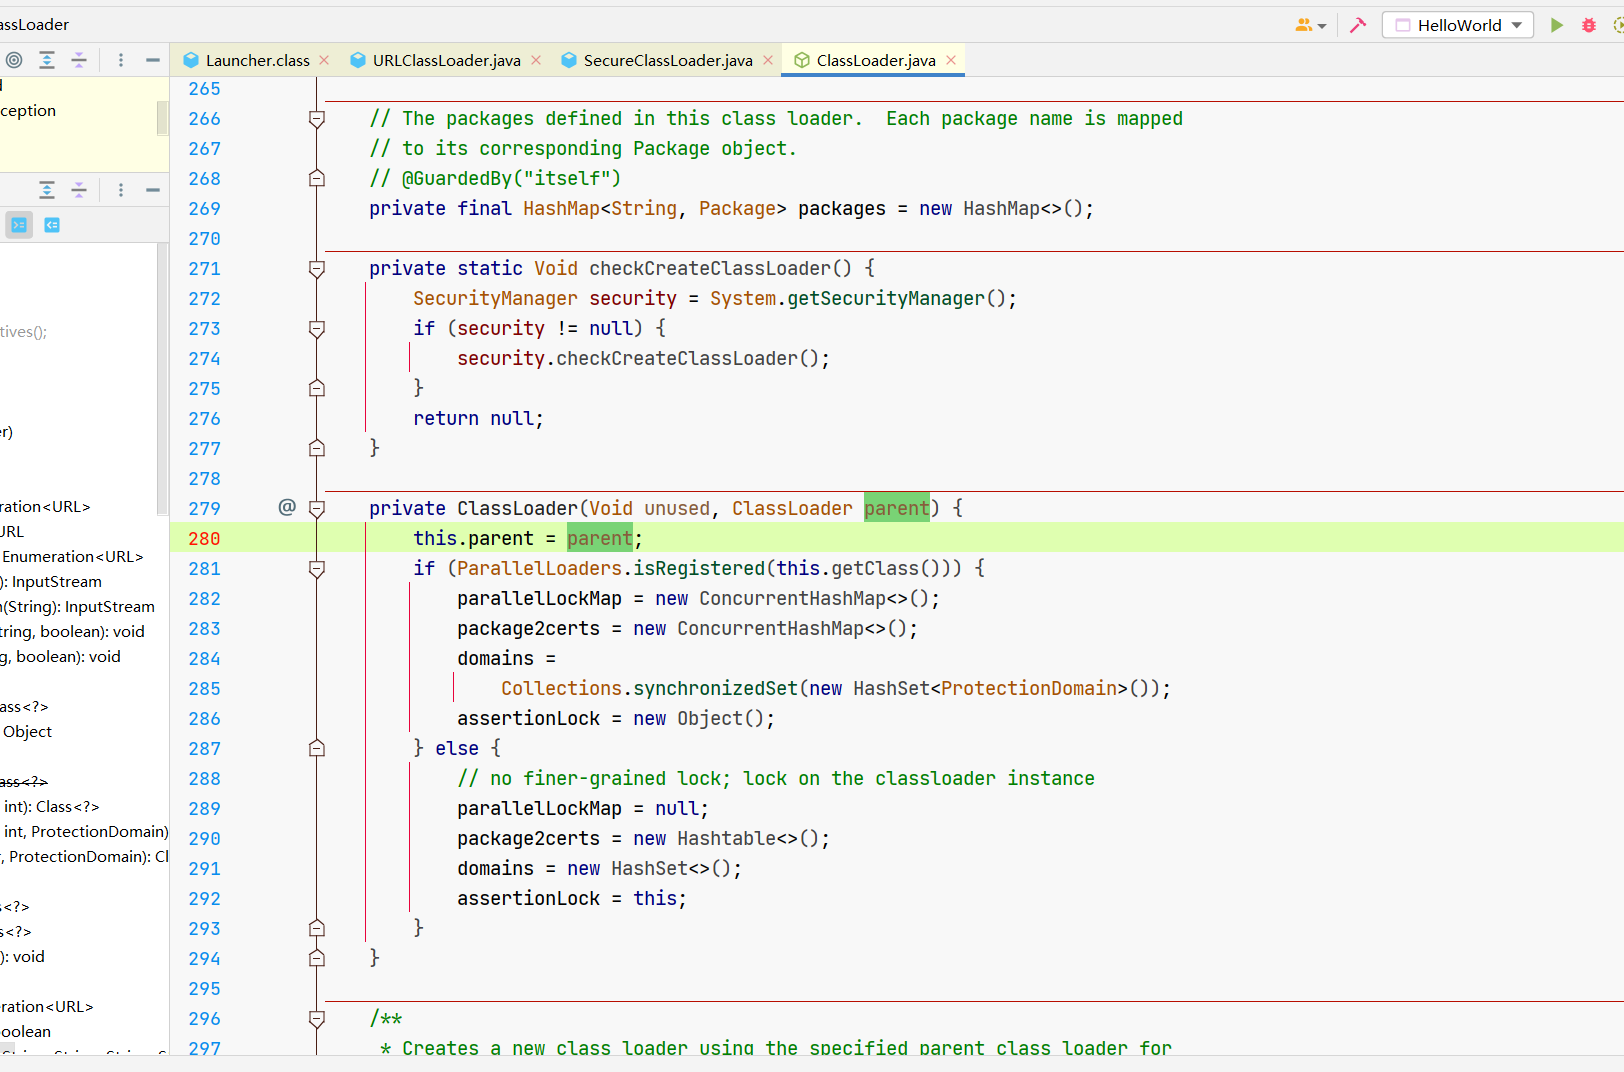Click the 'ception' item in the yellow panel
Viewport: 1624px width, 1072px height.
(x=28, y=110)
